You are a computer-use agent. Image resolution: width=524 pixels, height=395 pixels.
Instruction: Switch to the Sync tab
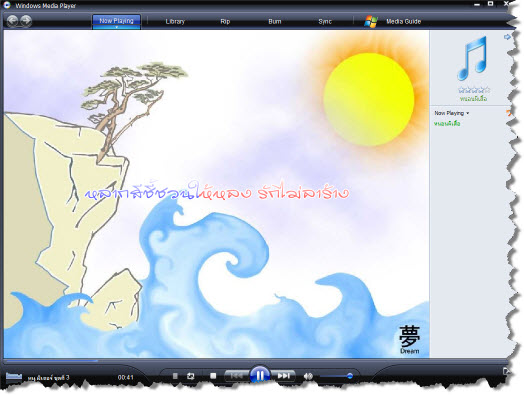(x=325, y=21)
